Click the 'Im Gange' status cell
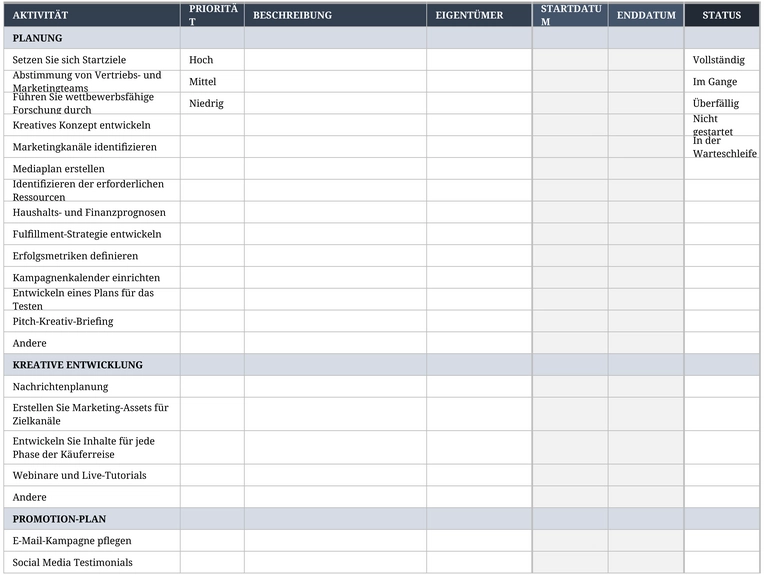 click(x=722, y=82)
